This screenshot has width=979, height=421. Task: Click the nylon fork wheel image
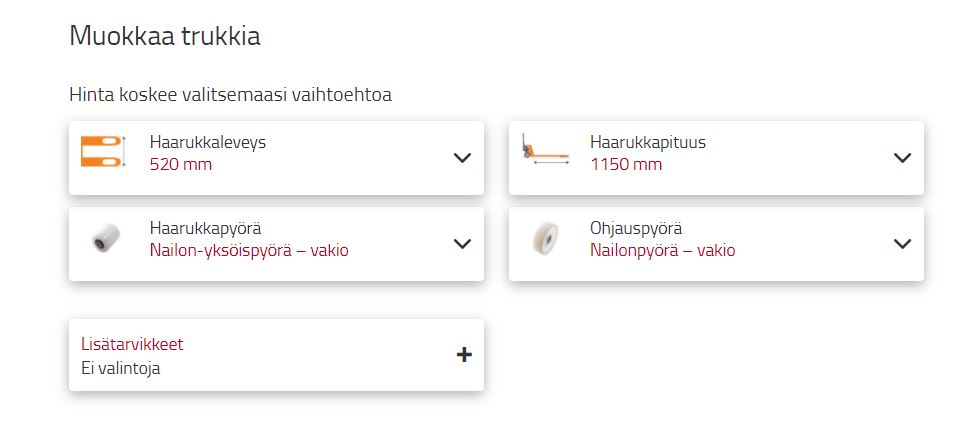(102, 240)
